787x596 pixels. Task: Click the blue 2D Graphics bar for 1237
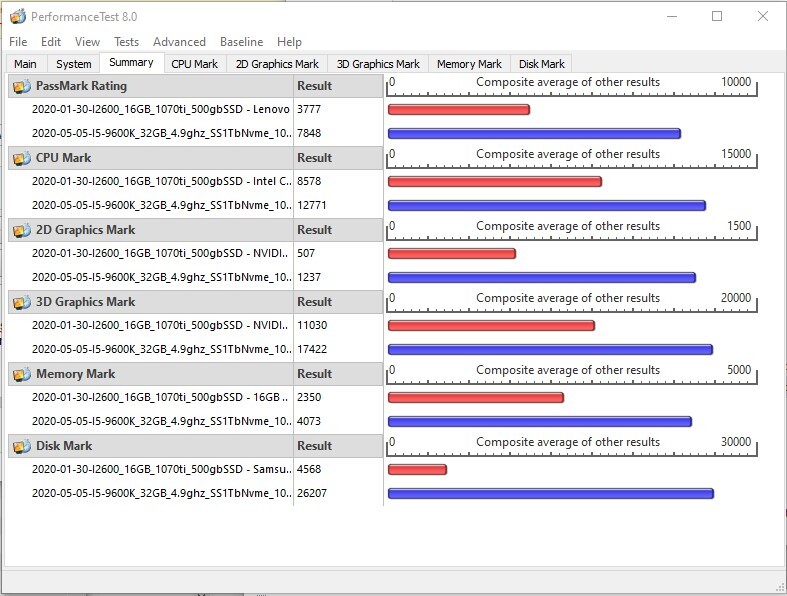(x=542, y=278)
